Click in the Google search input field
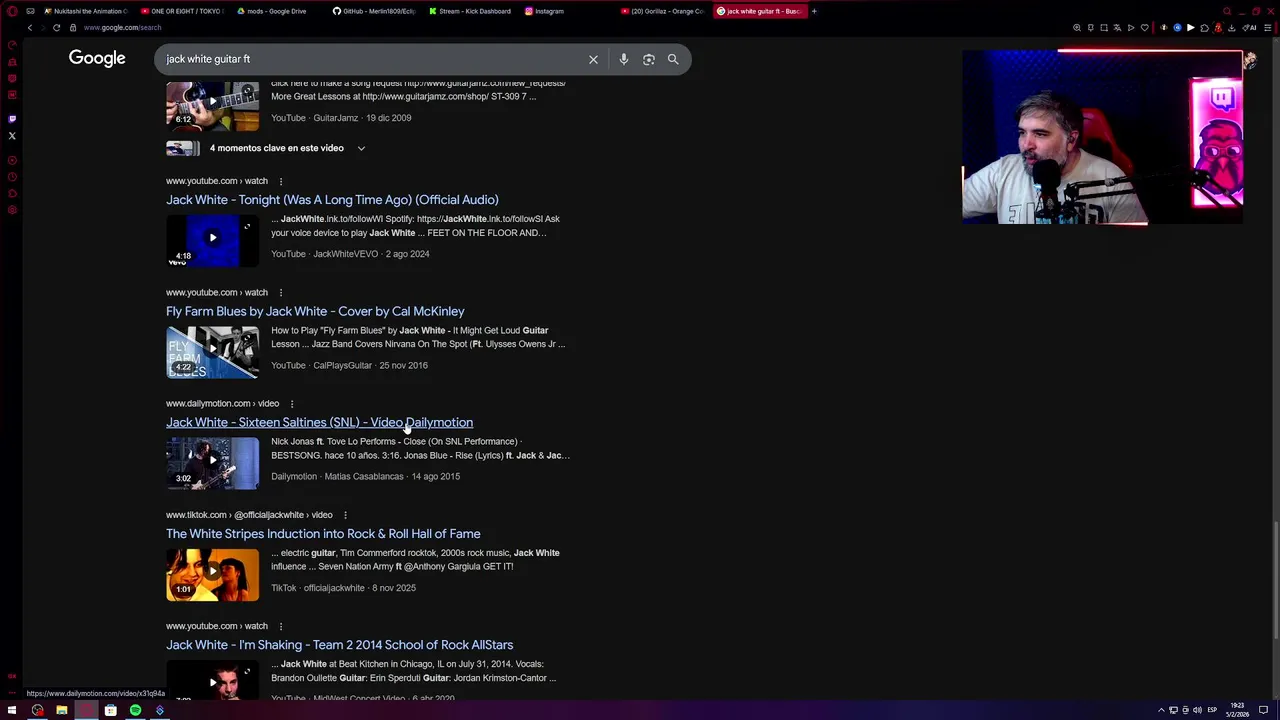The width and height of the screenshot is (1280, 720). click(370, 59)
